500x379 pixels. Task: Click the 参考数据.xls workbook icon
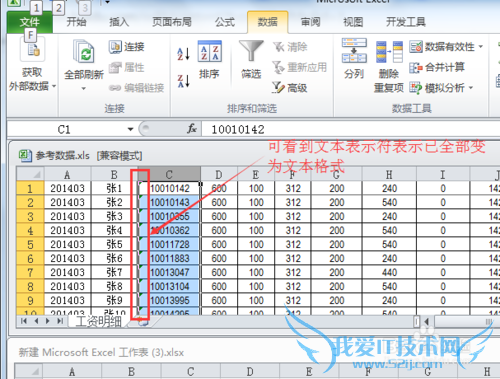(x=25, y=156)
